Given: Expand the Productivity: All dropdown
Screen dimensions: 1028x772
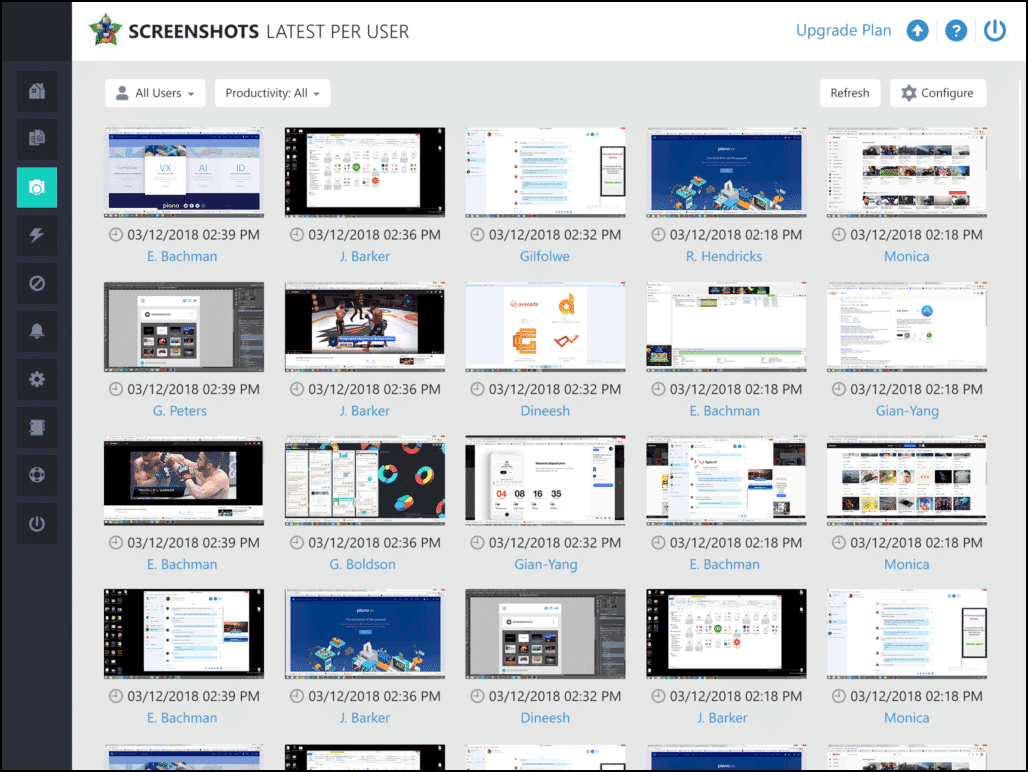Looking at the screenshot, I should (x=272, y=93).
